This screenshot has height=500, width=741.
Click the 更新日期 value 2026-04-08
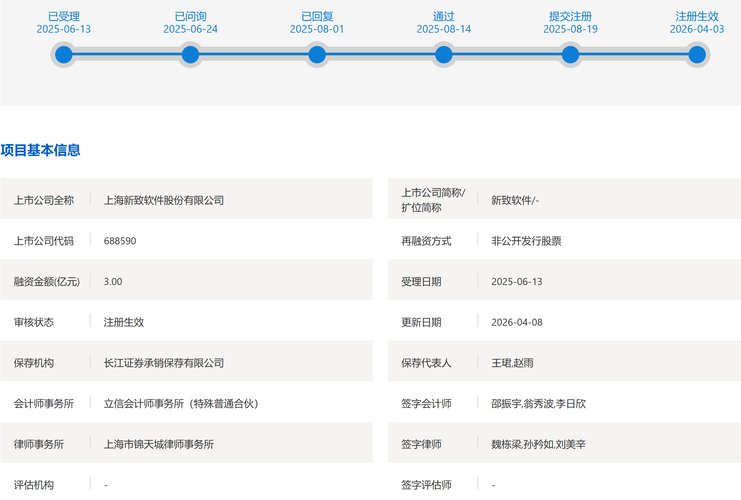pyautogui.click(x=517, y=322)
